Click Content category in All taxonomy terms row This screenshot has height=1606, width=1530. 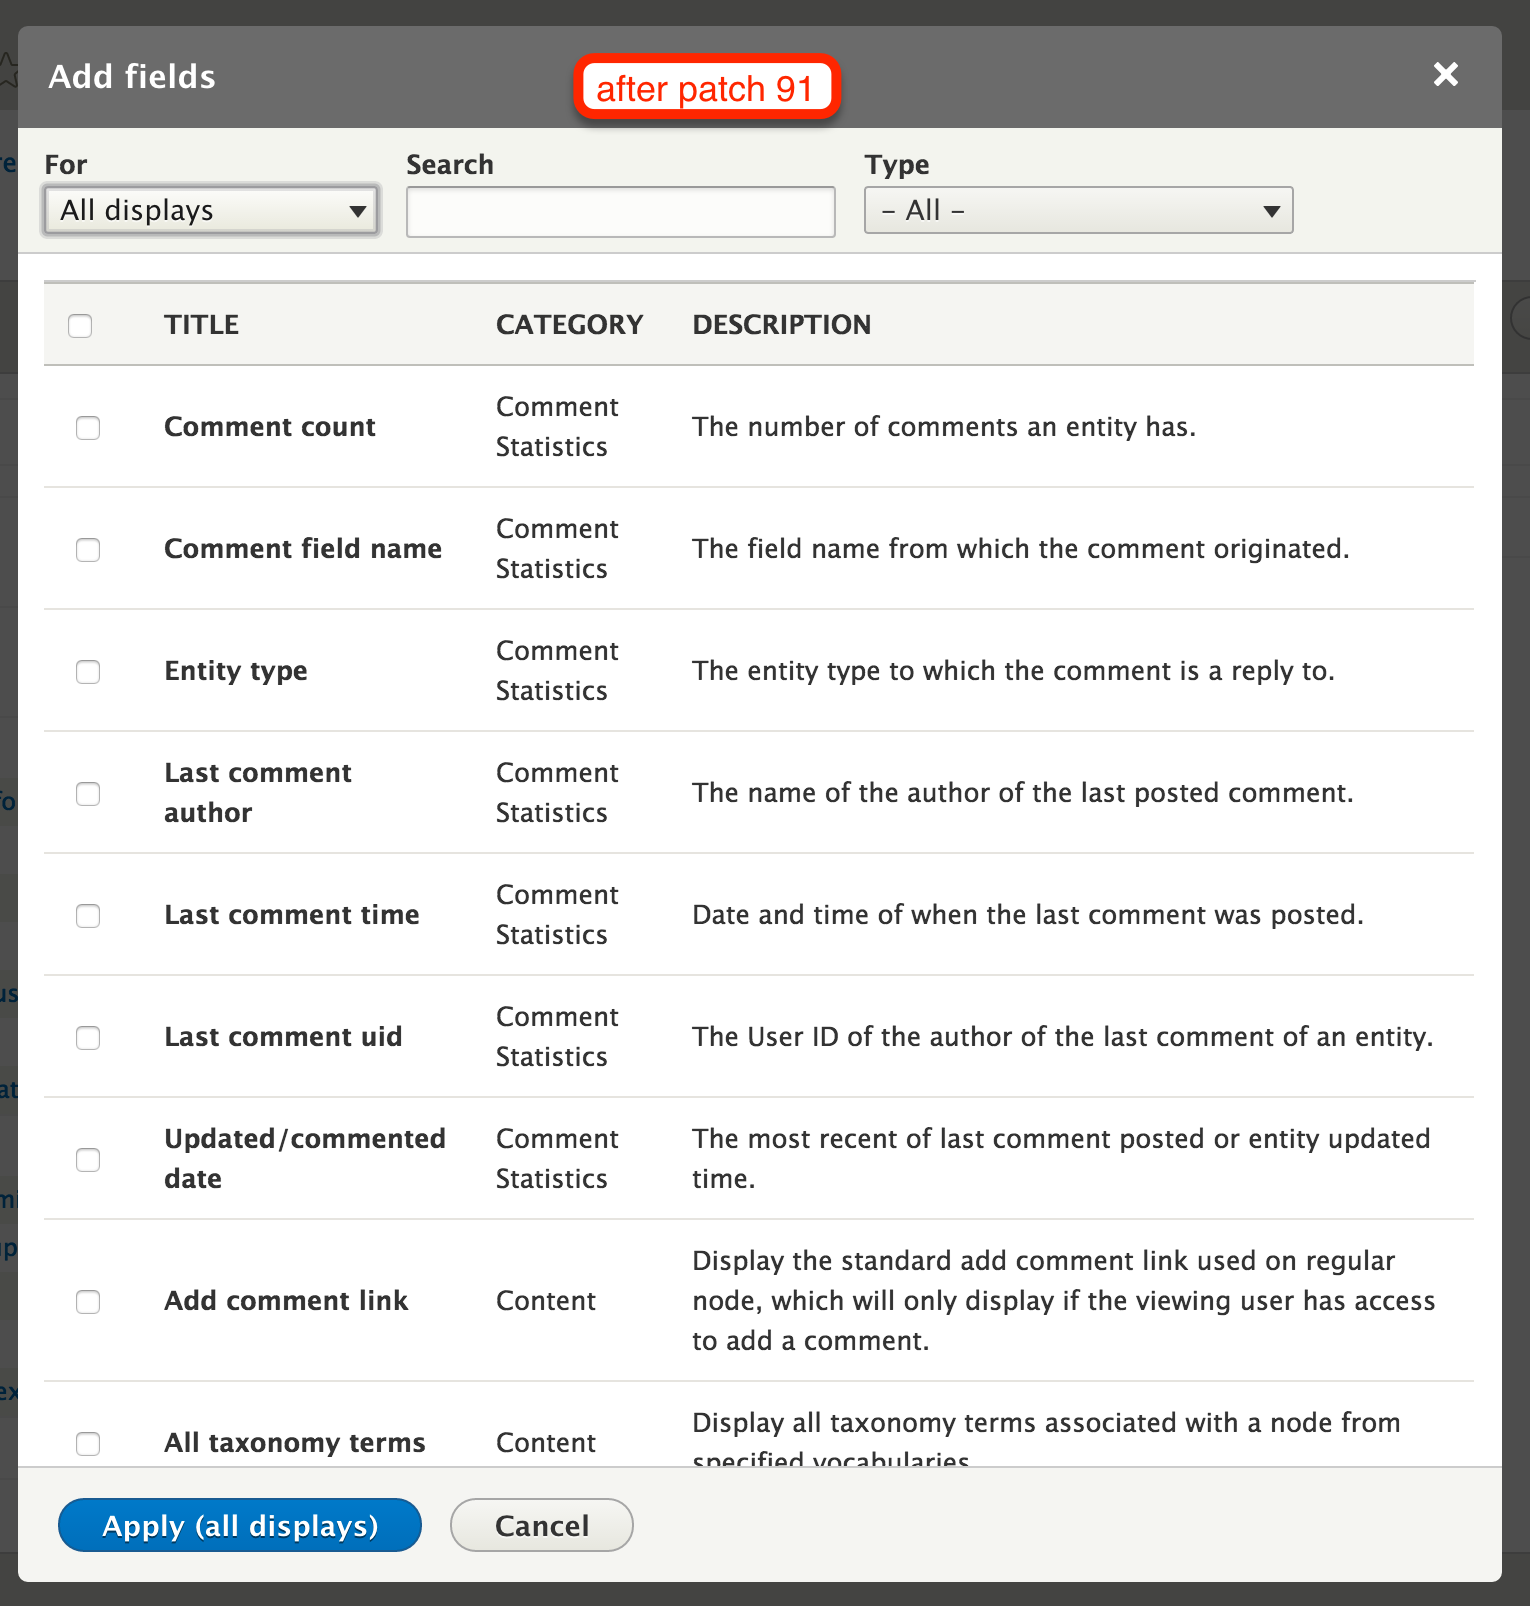(546, 1443)
